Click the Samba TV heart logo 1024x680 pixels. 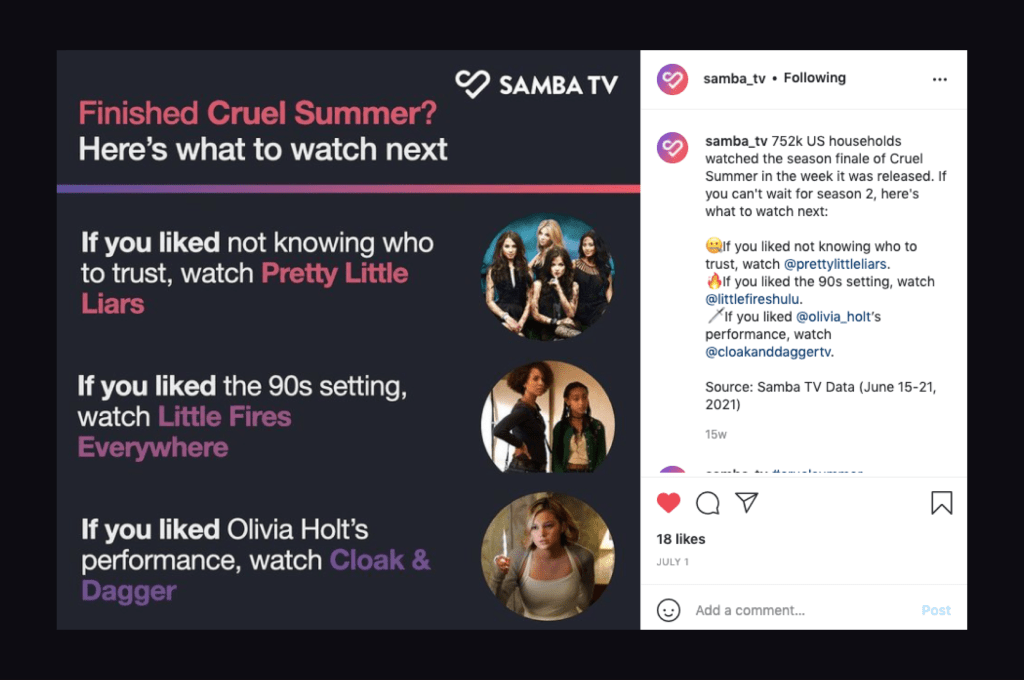pos(472,84)
